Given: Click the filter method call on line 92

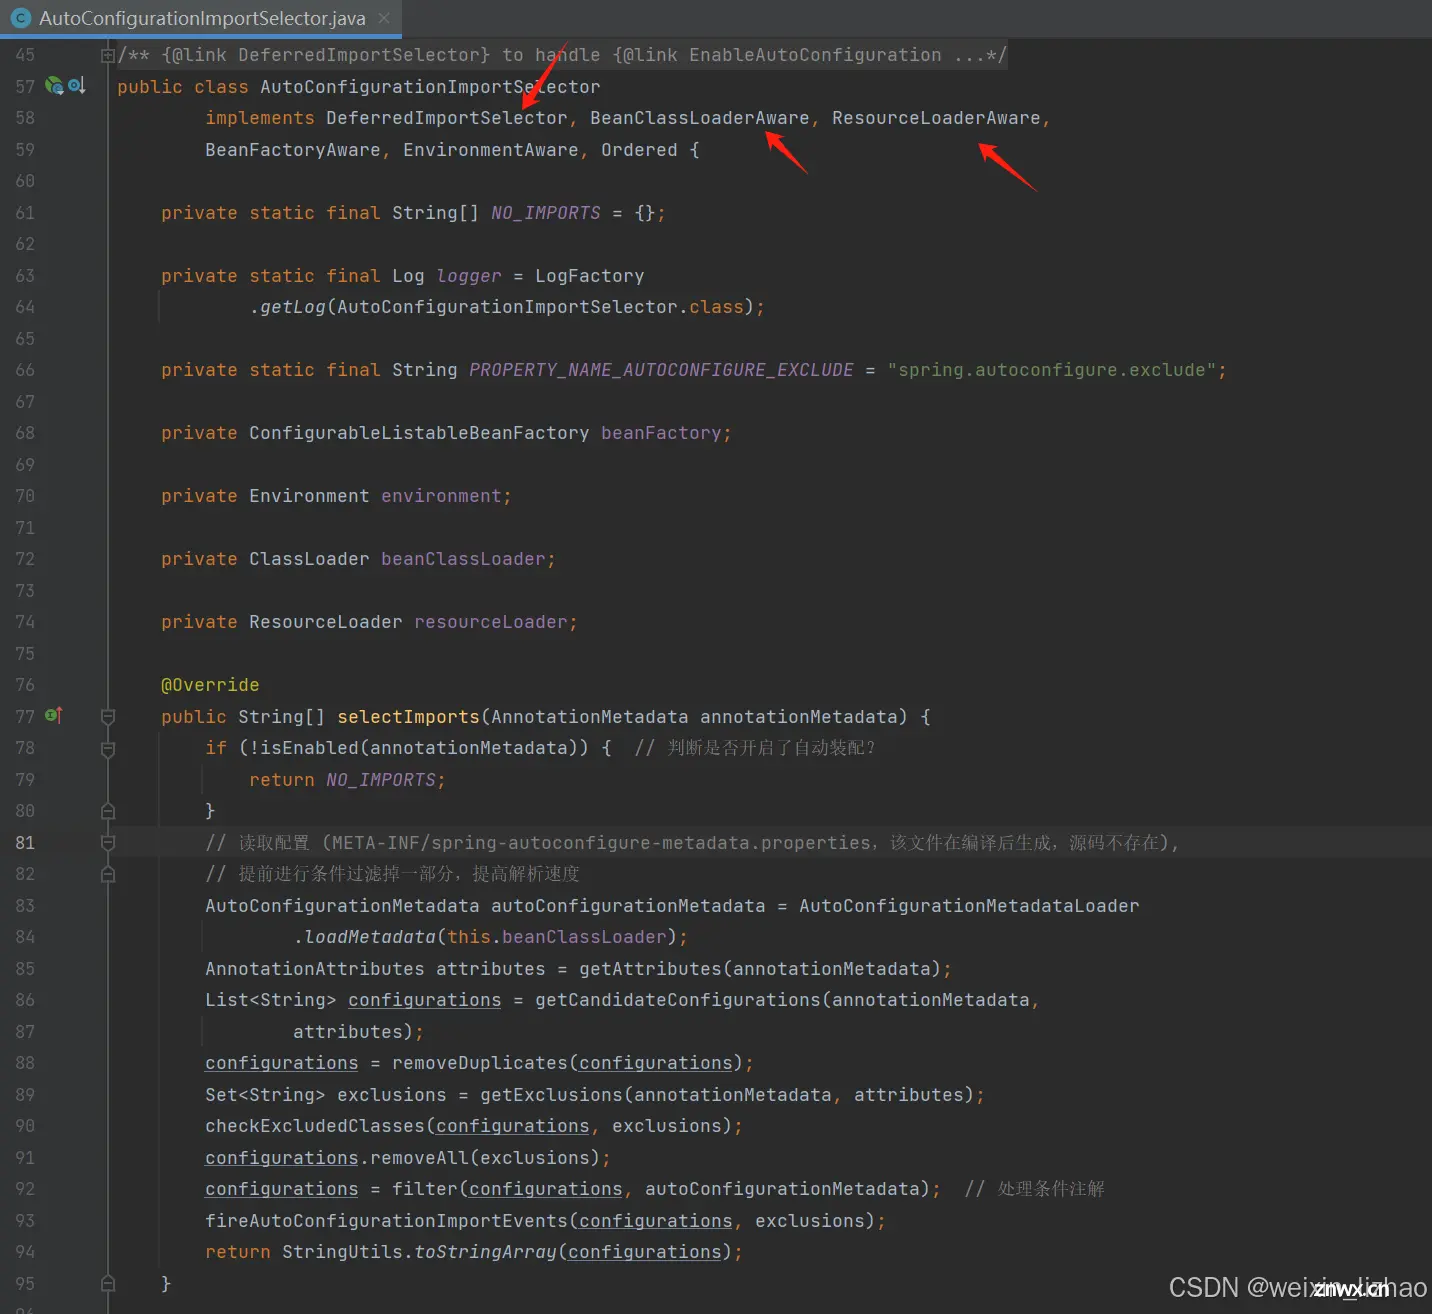Looking at the screenshot, I should coord(424,1189).
